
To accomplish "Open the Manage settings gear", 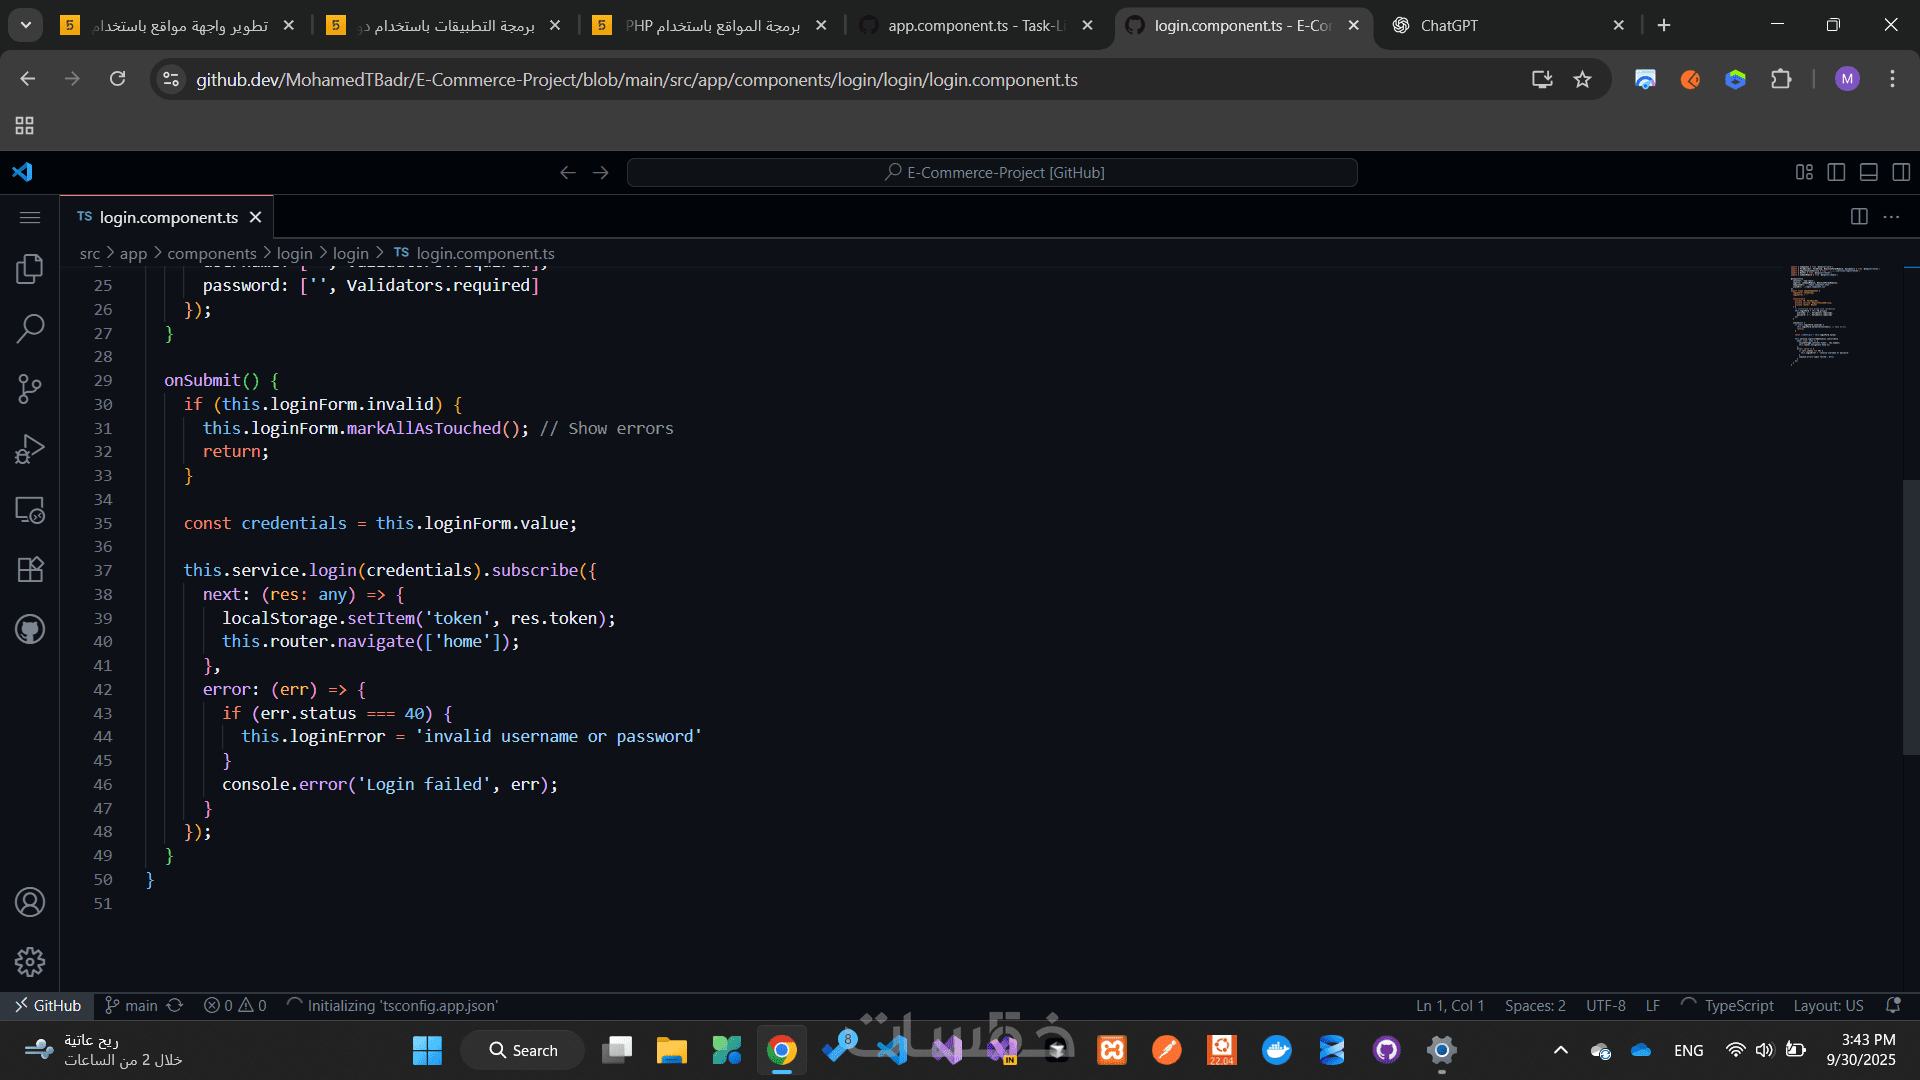I will pos(30,962).
